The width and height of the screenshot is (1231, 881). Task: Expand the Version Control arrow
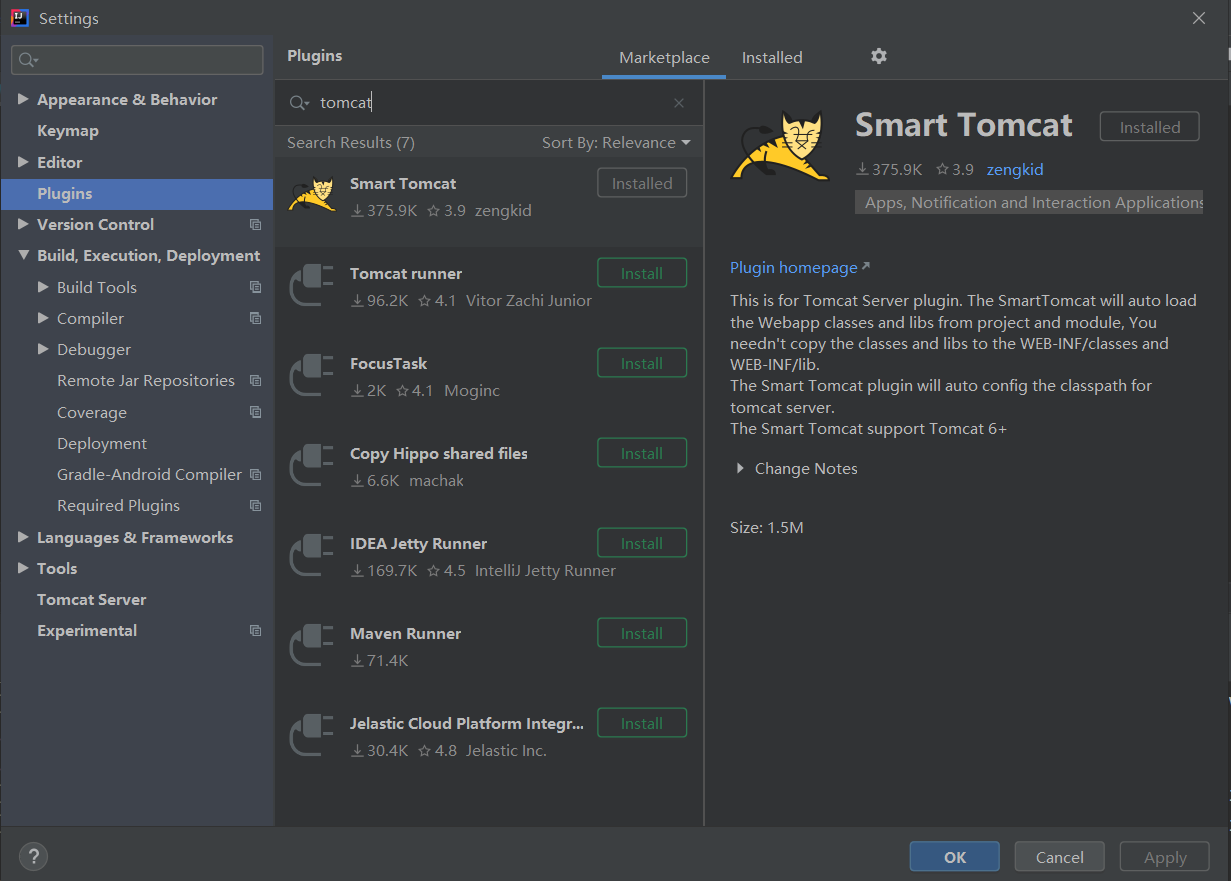click(23, 225)
